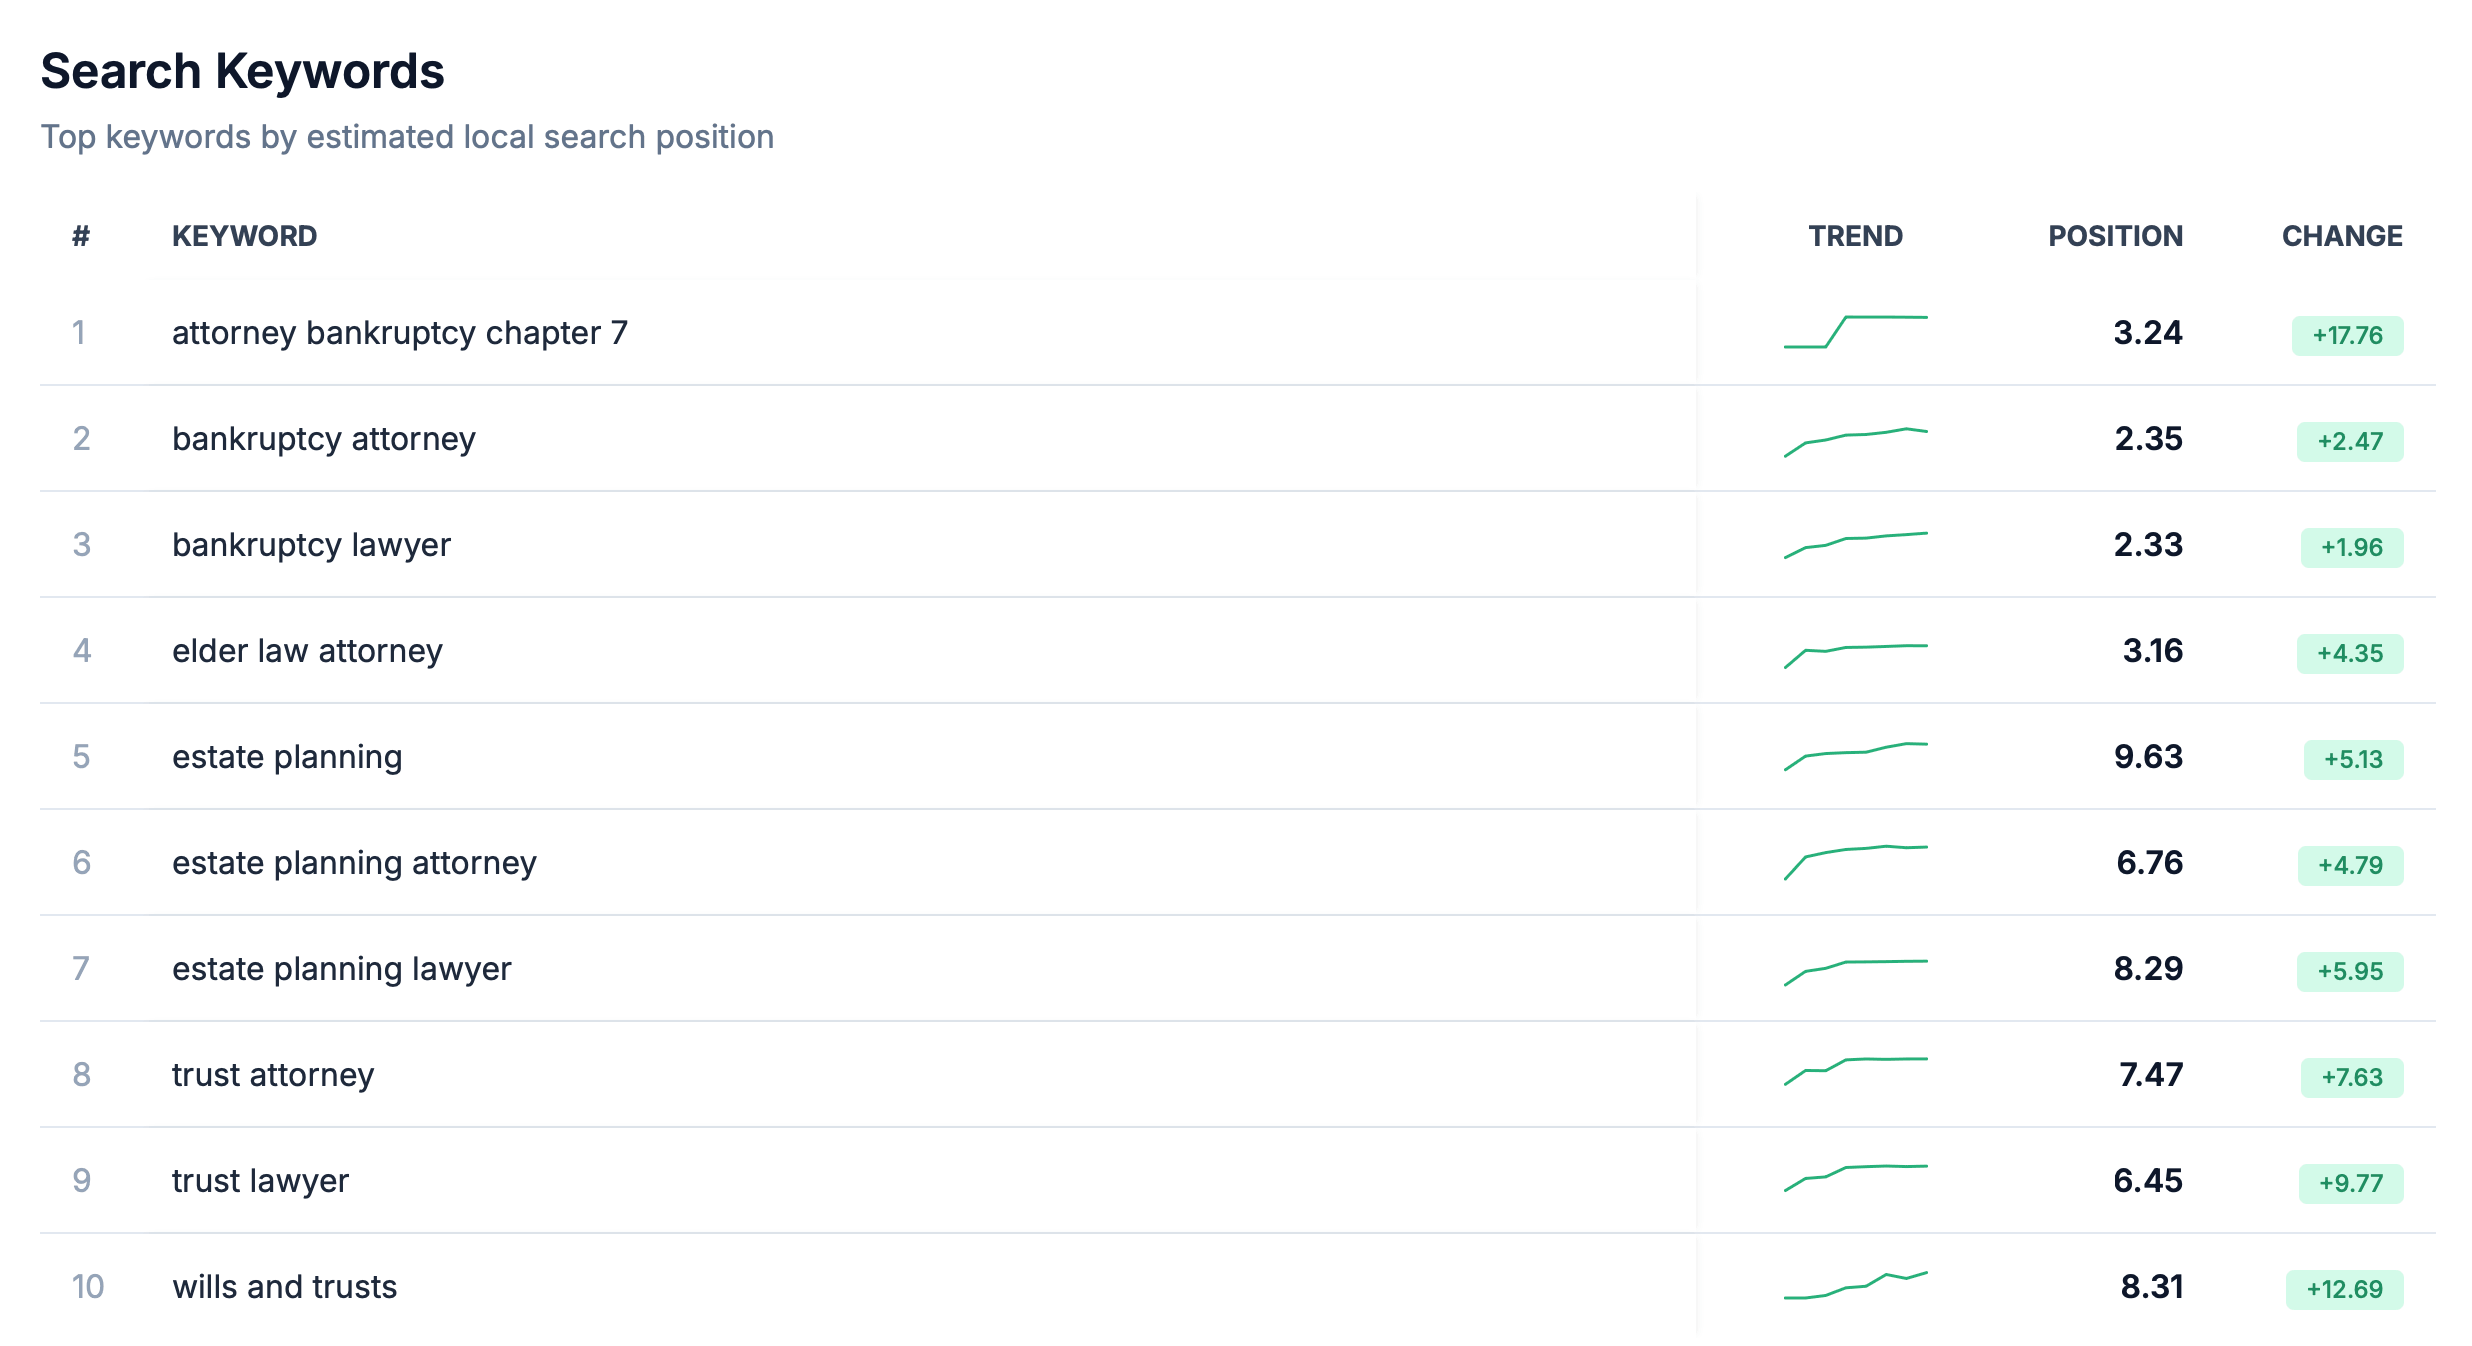Click rank number 8
This screenshot has width=2472, height=1346.
81,1074
